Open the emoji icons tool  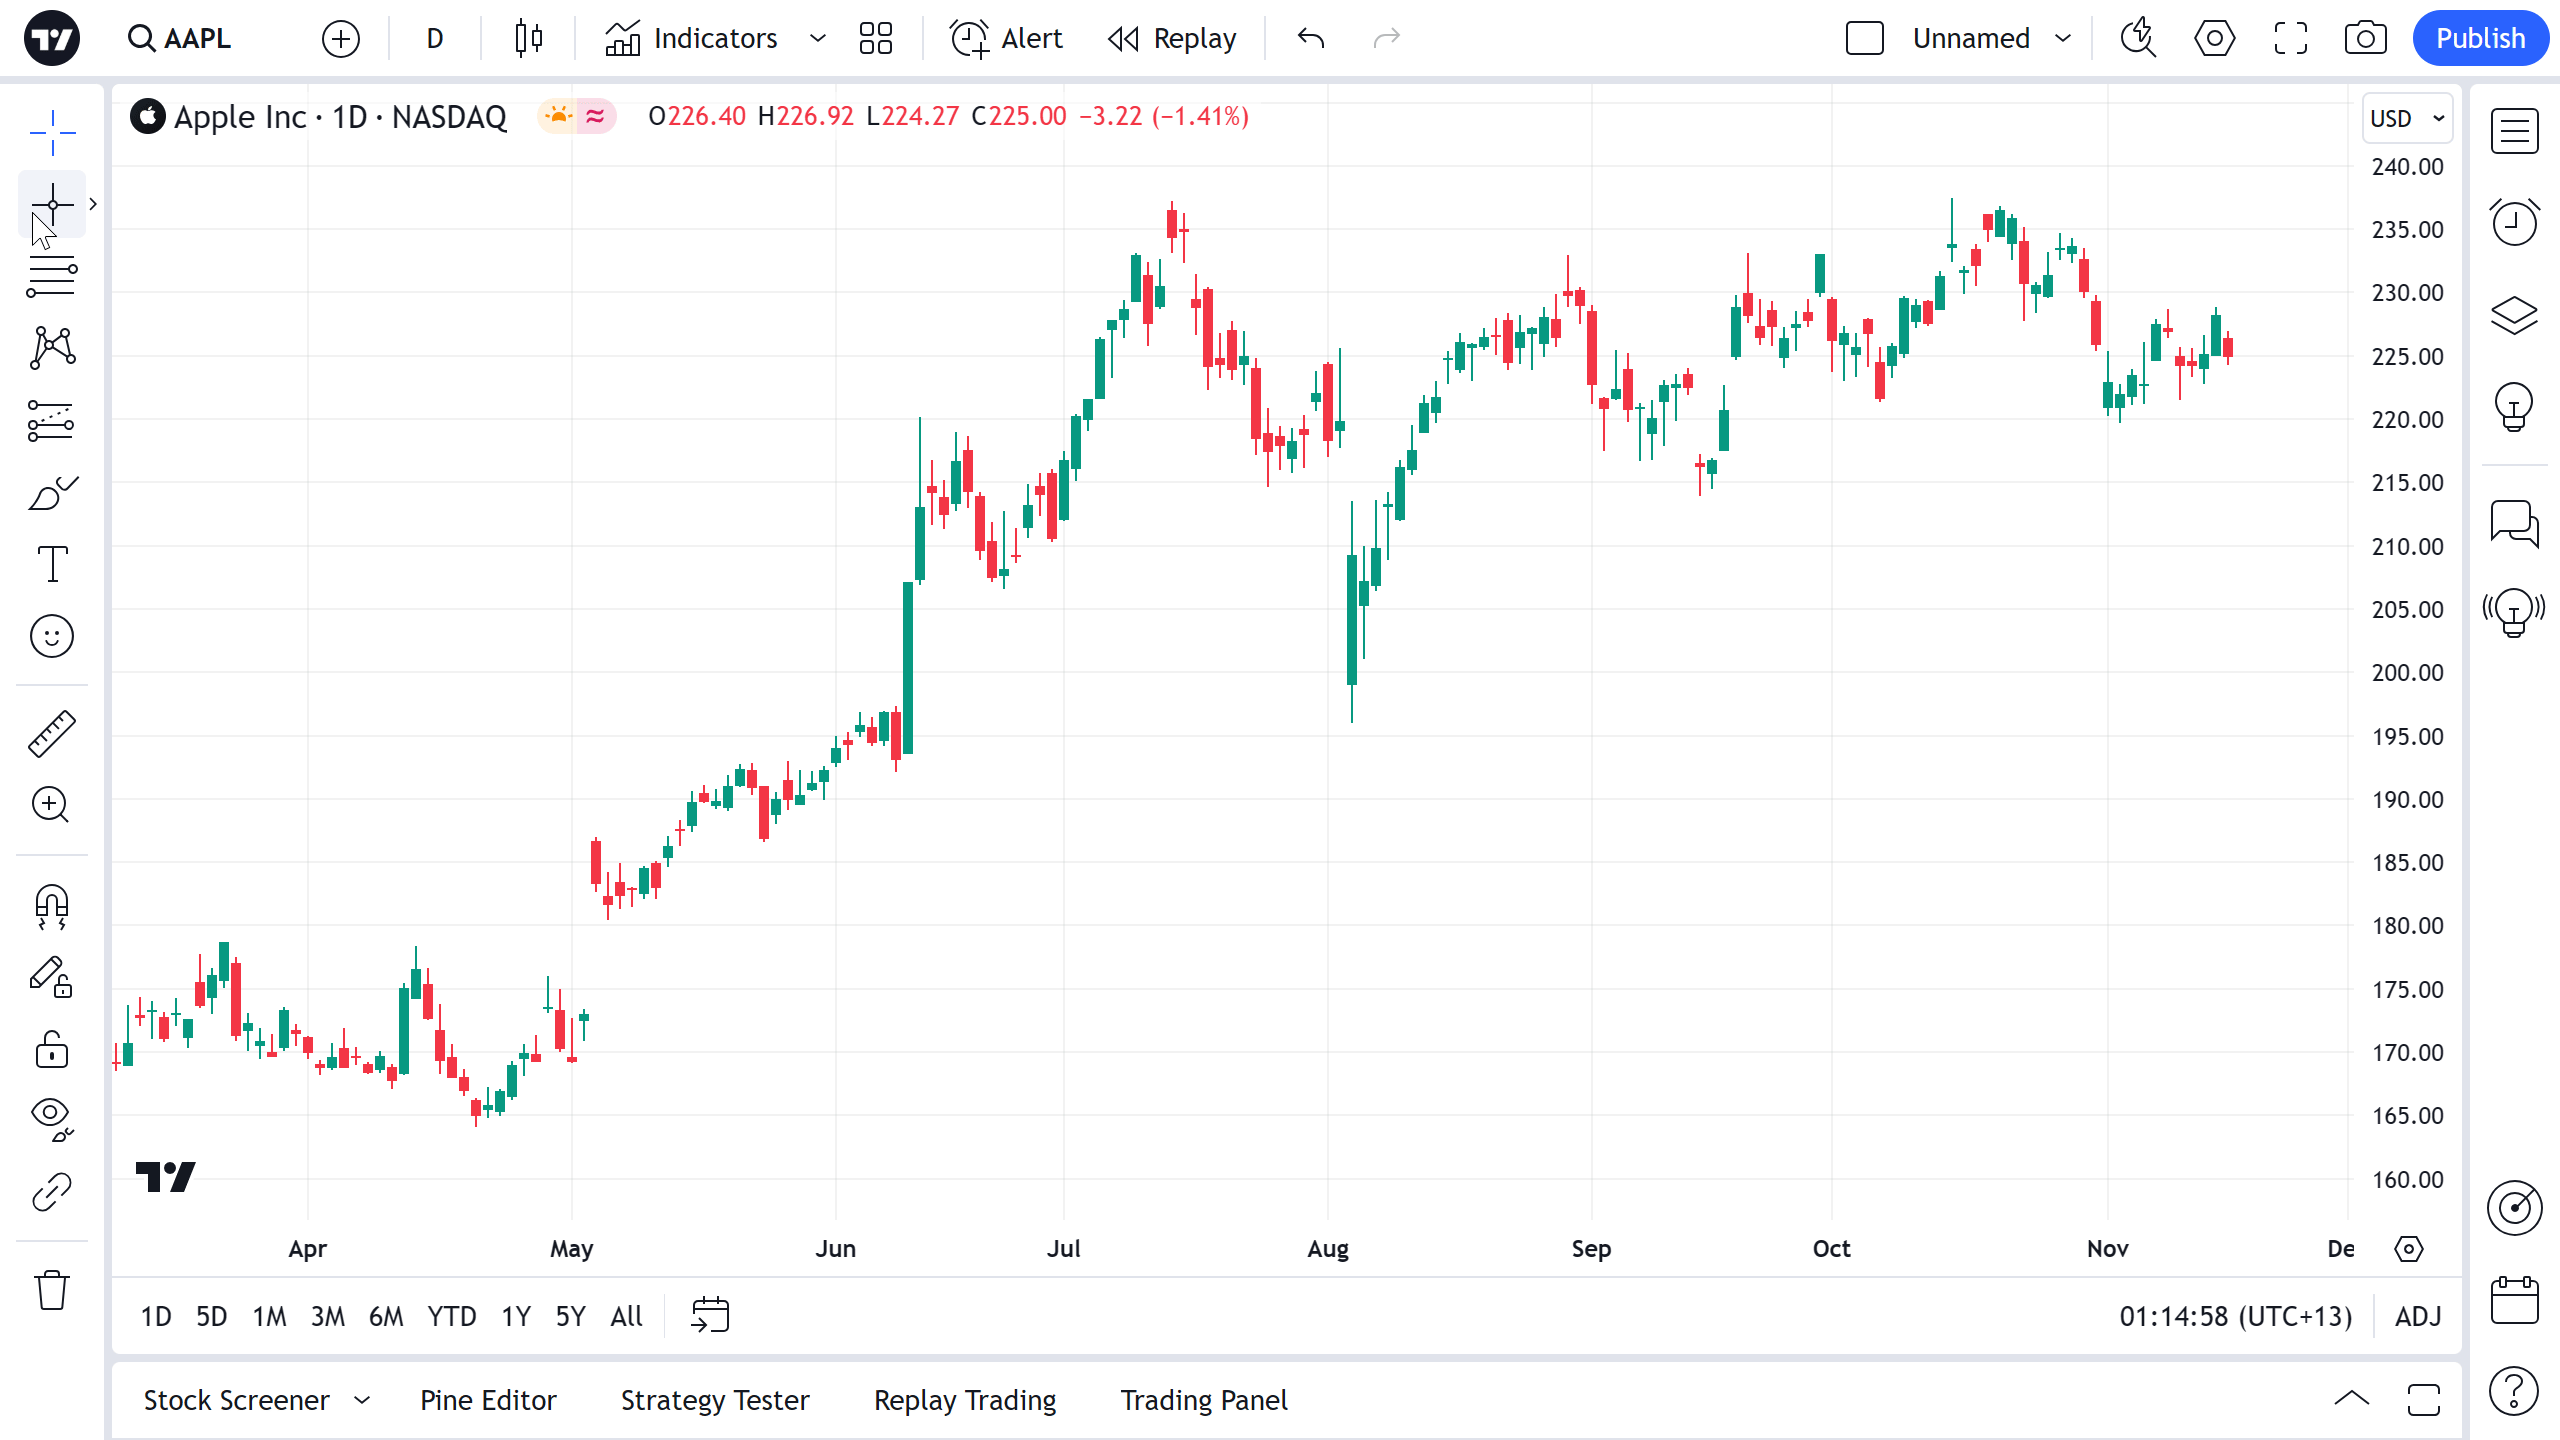click(x=51, y=636)
